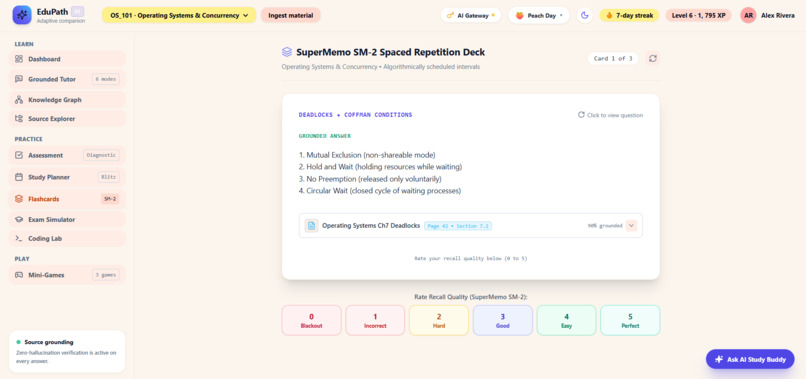806x379 pixels.
Task: Click the green Source grounding status dot
Action: (19, 342)
